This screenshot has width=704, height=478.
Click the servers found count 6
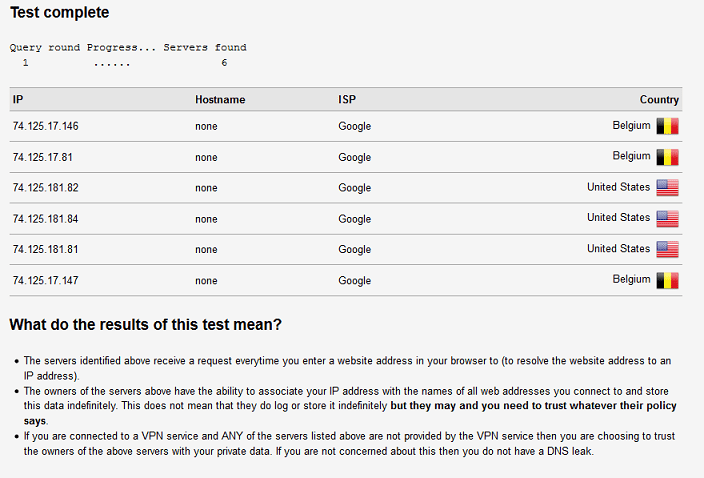(x=224, y=63)
